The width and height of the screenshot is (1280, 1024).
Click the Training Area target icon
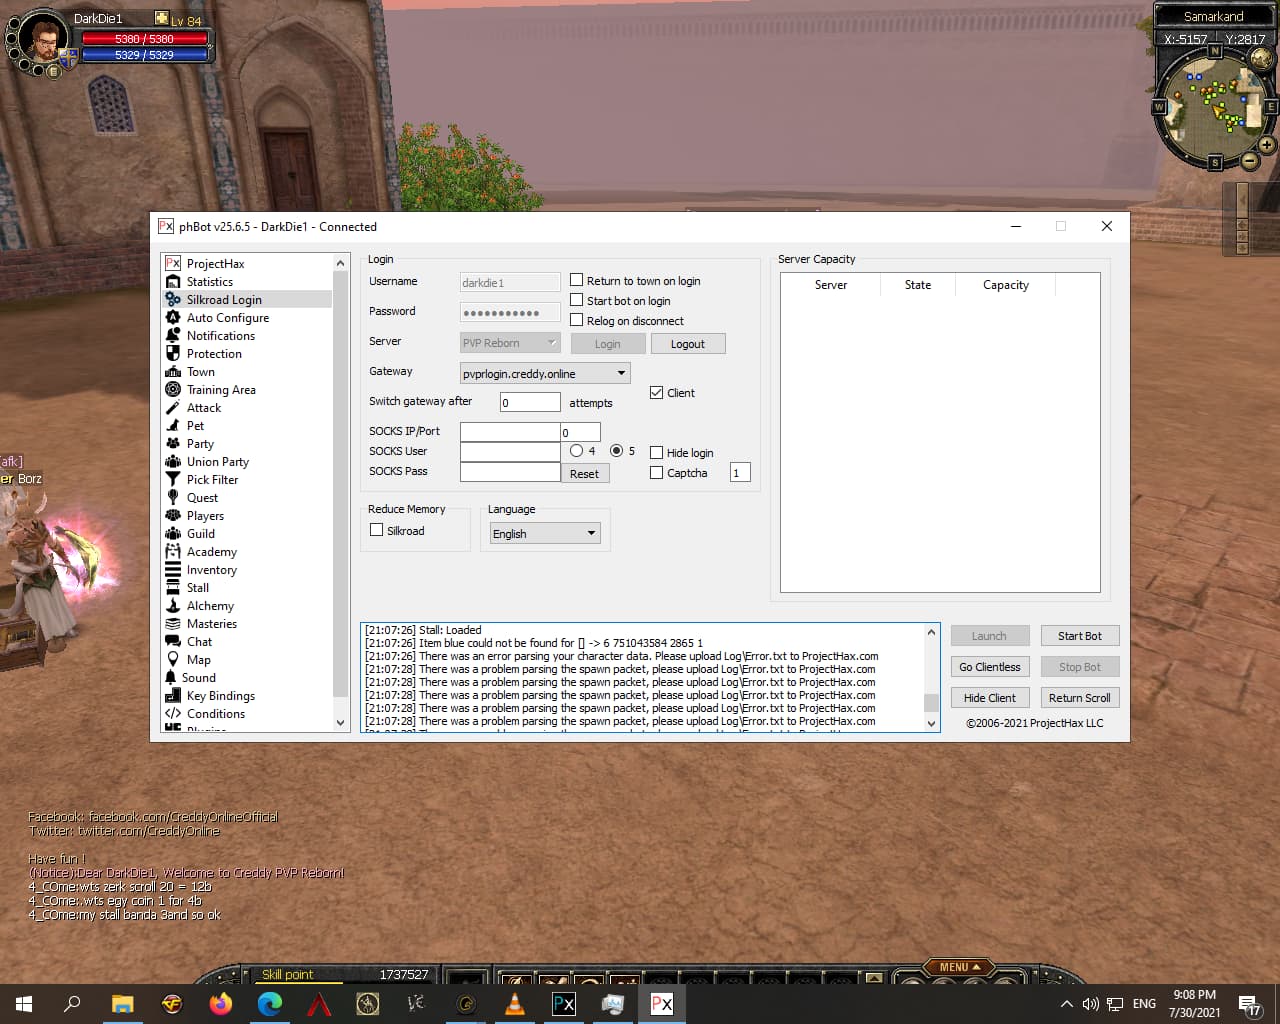click(x=173, y=390)
